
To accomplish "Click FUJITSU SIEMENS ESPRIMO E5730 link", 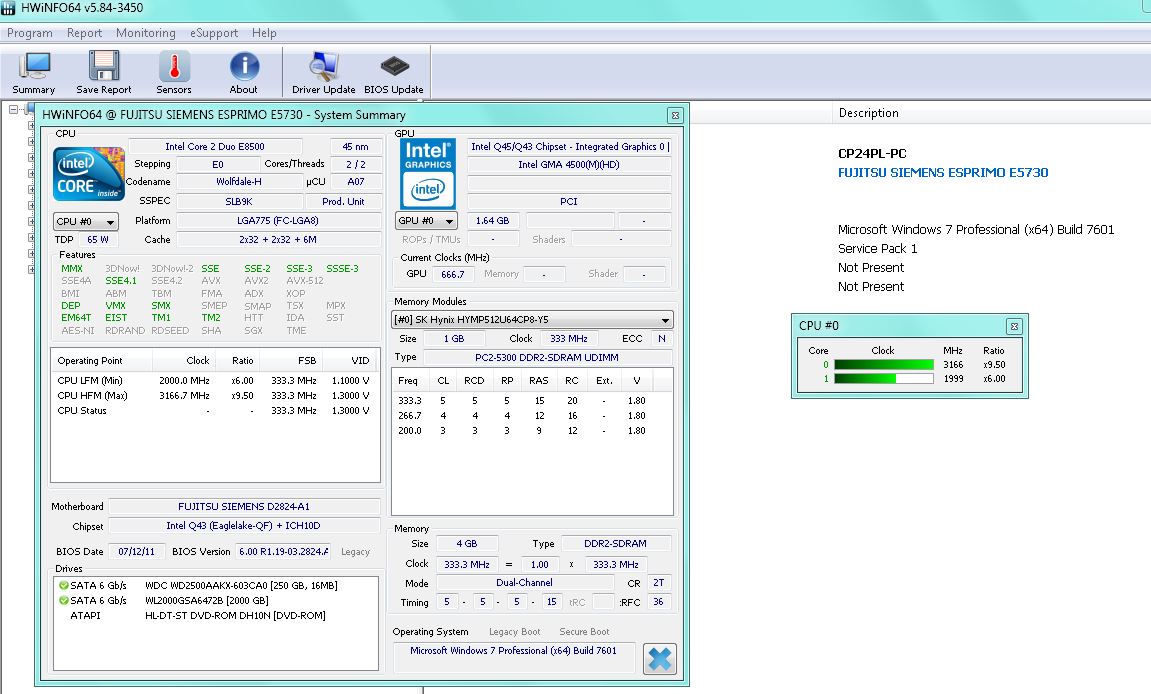I will tap(943, 173).
